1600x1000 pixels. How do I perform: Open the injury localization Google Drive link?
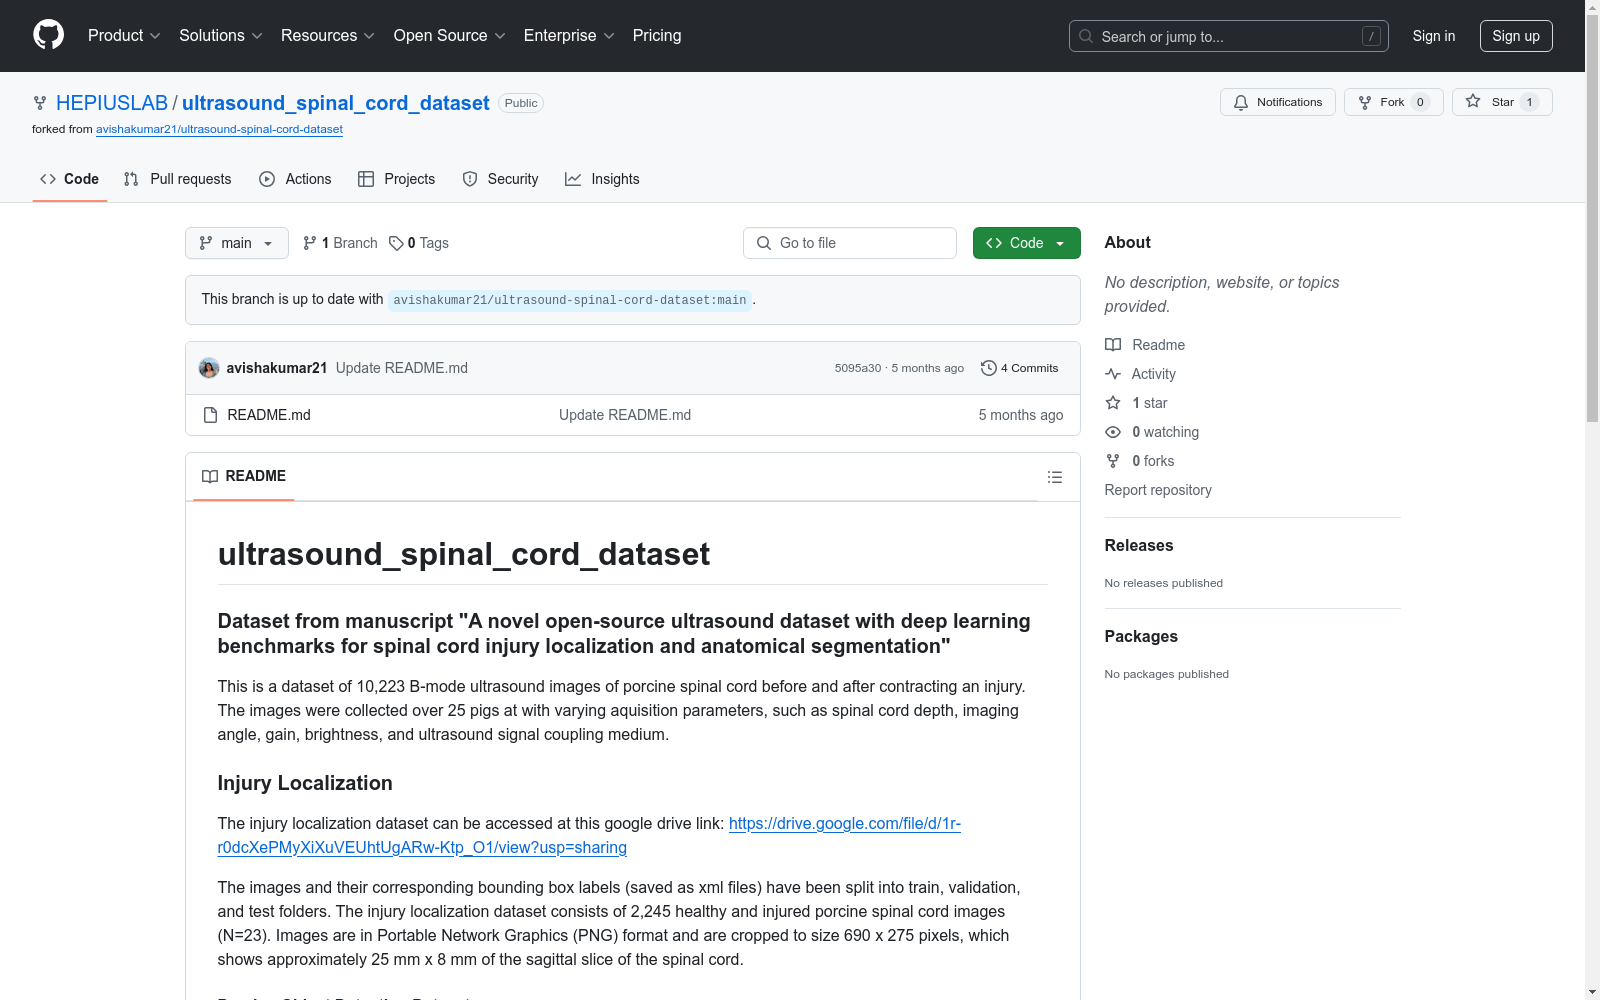590,836
